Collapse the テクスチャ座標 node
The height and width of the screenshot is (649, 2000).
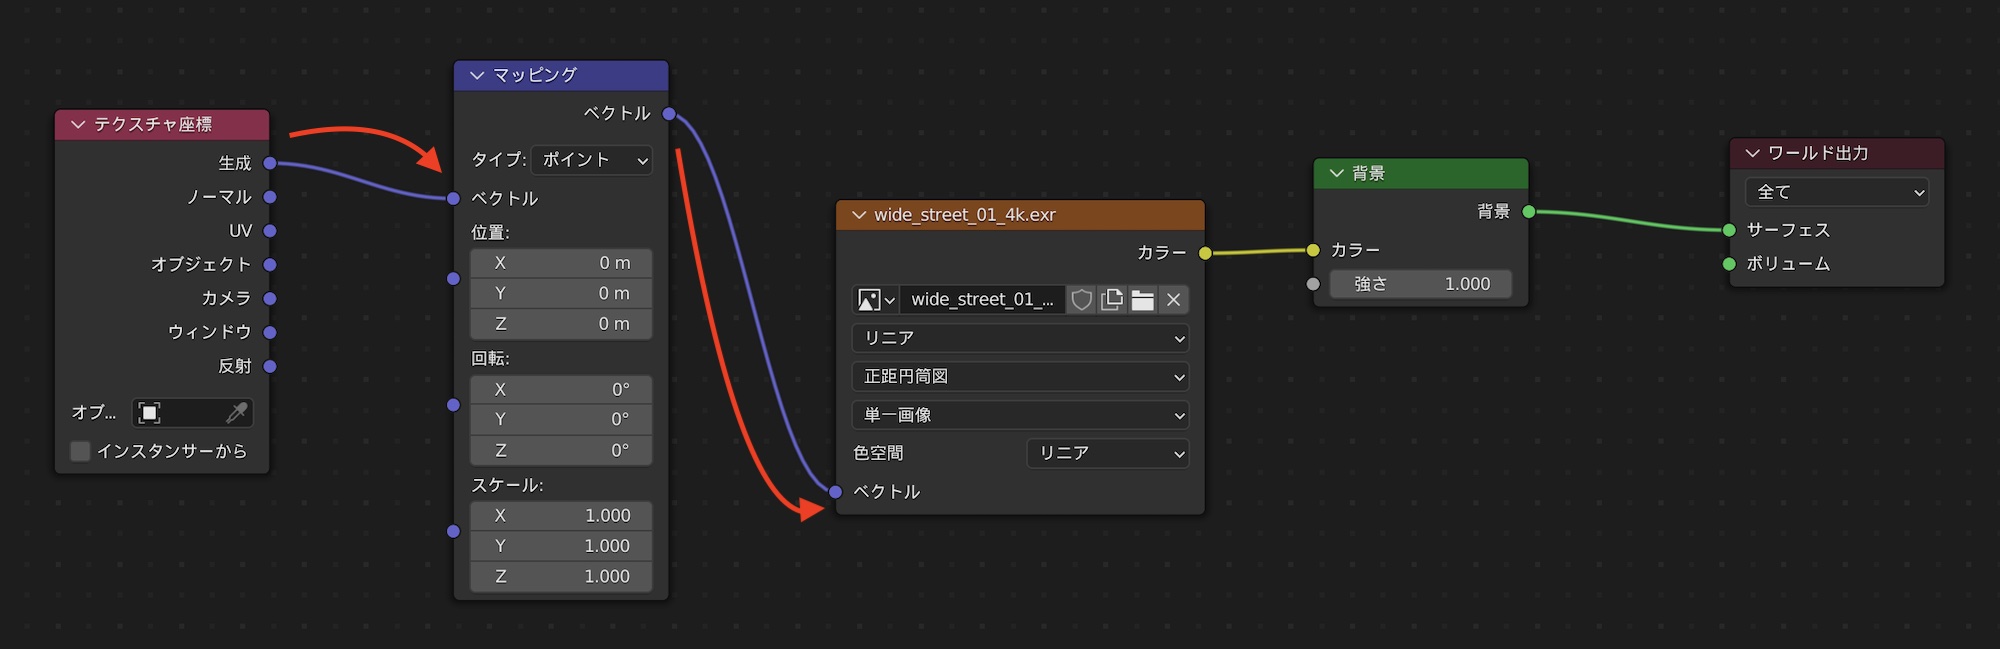[78, 125]
